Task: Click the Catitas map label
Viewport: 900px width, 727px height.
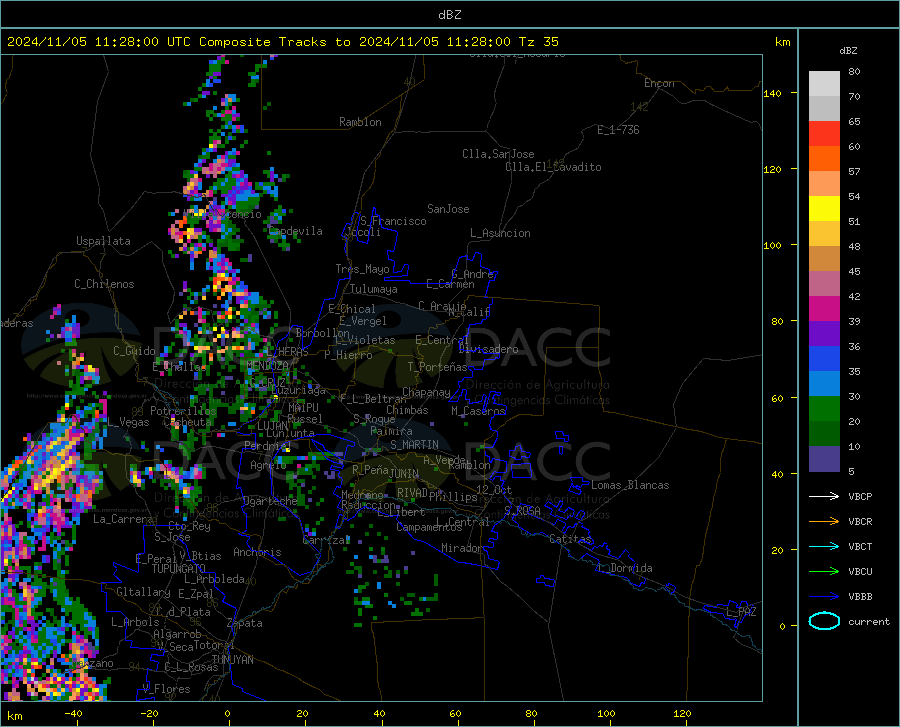Action: pyautogui.click(x=570, y=539)
